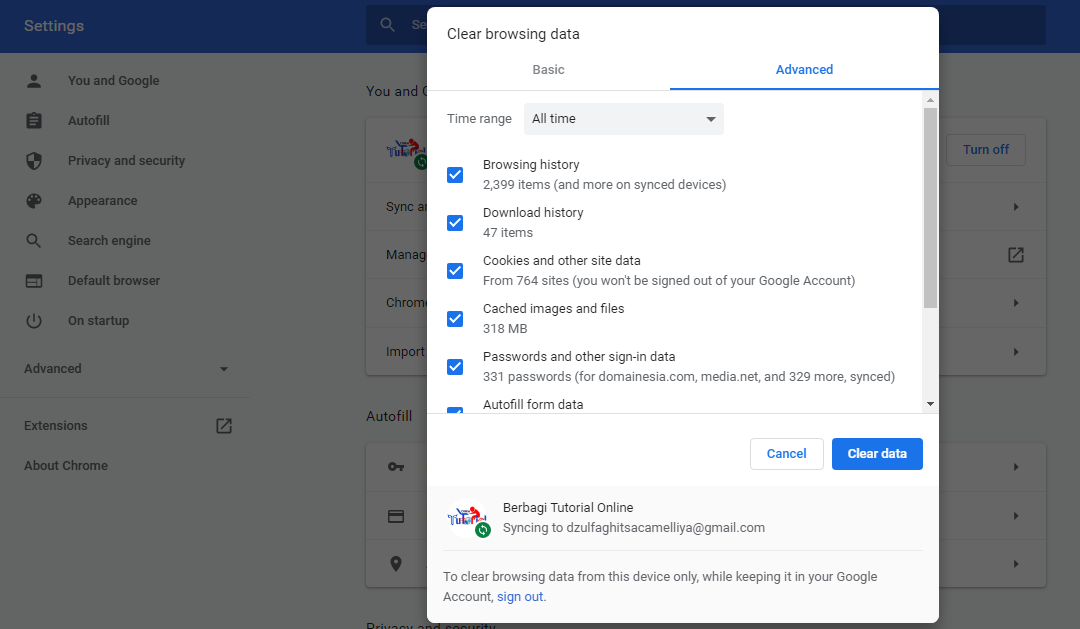Click the Settings page title
Screen dimensions: 1080x629
54,25
